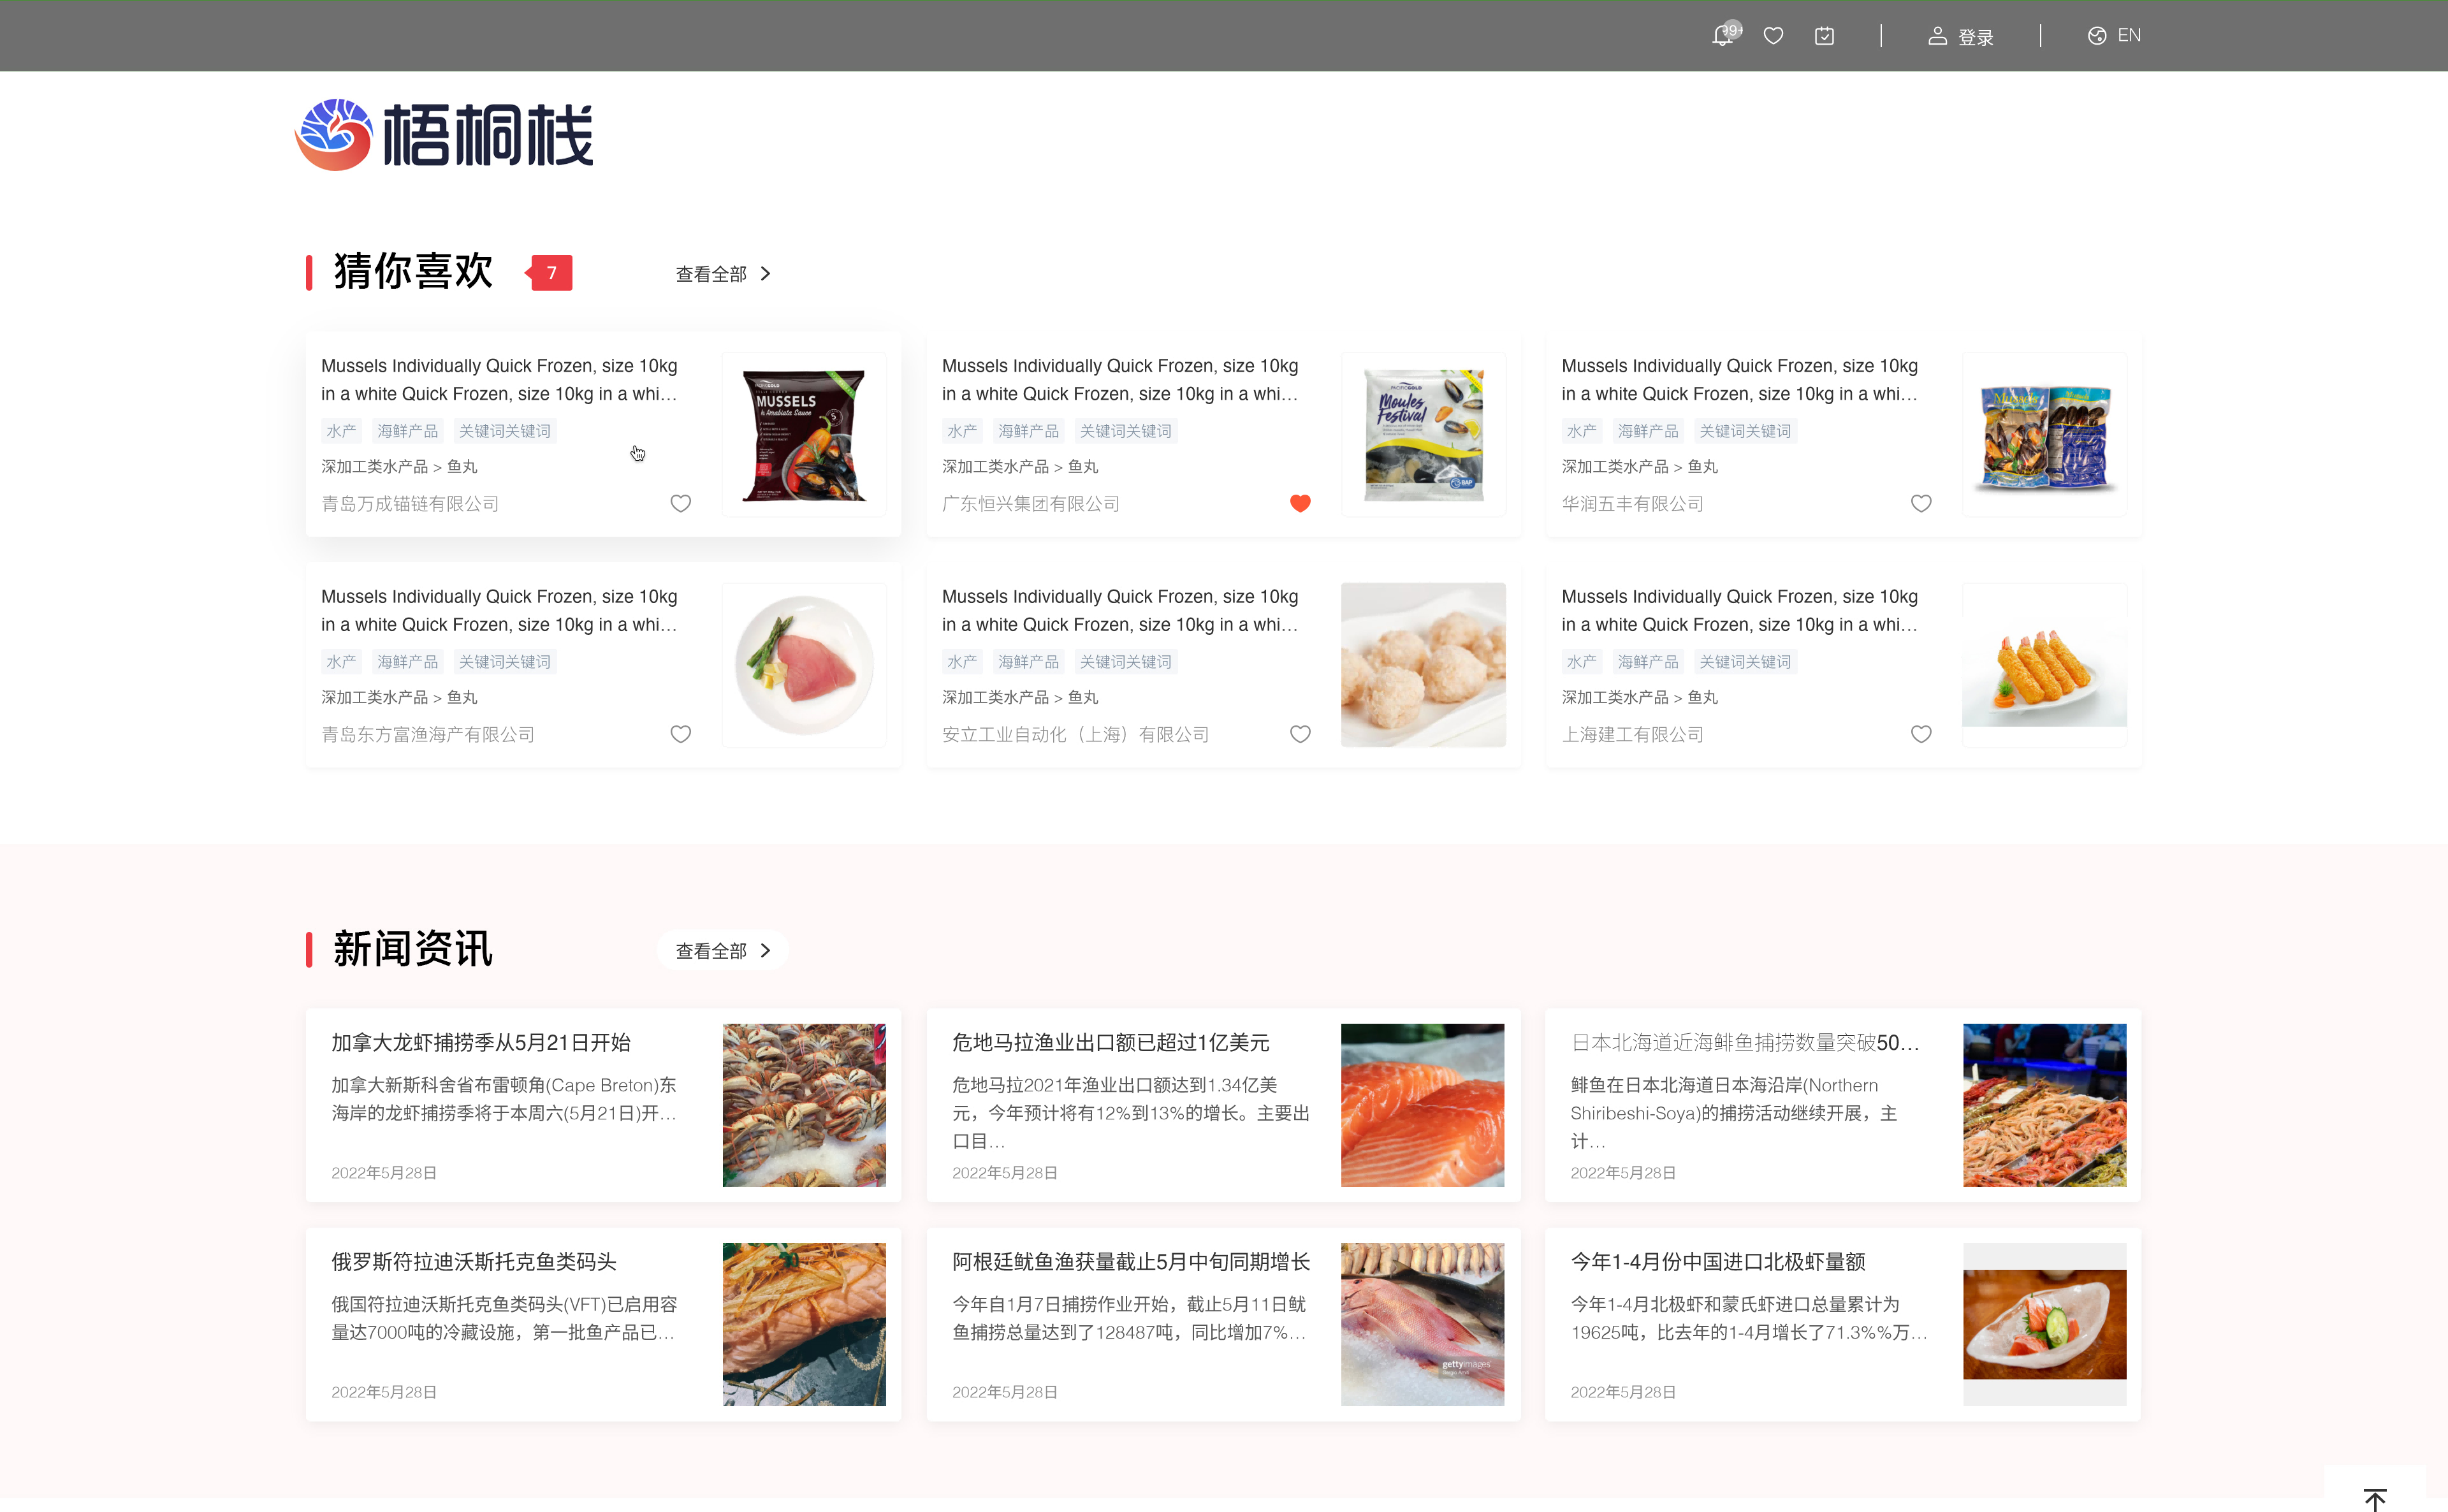Click the salmon photo on the Guatemala news card
This screenshot has height=1512, width=2448.
click(1422, 1104)
